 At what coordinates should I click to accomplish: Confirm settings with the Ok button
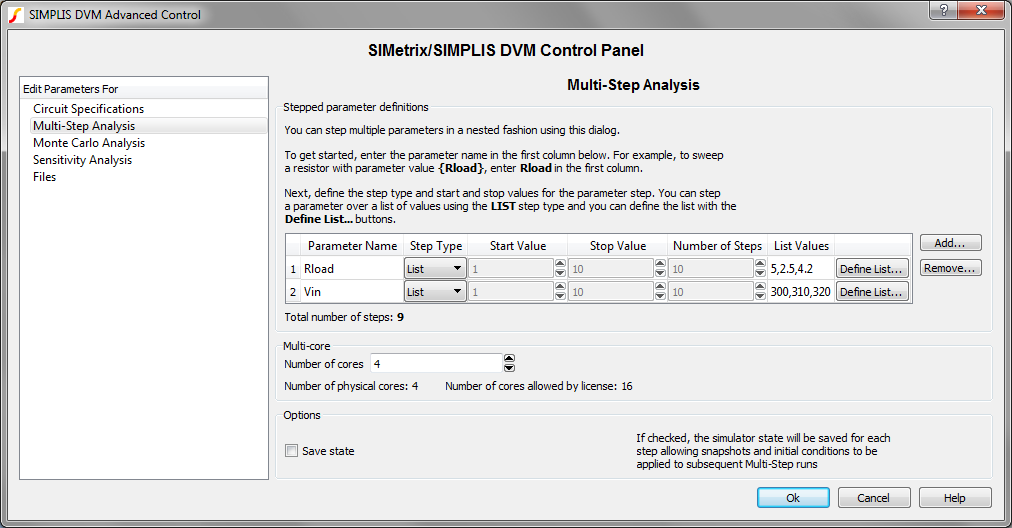[793, 498]
